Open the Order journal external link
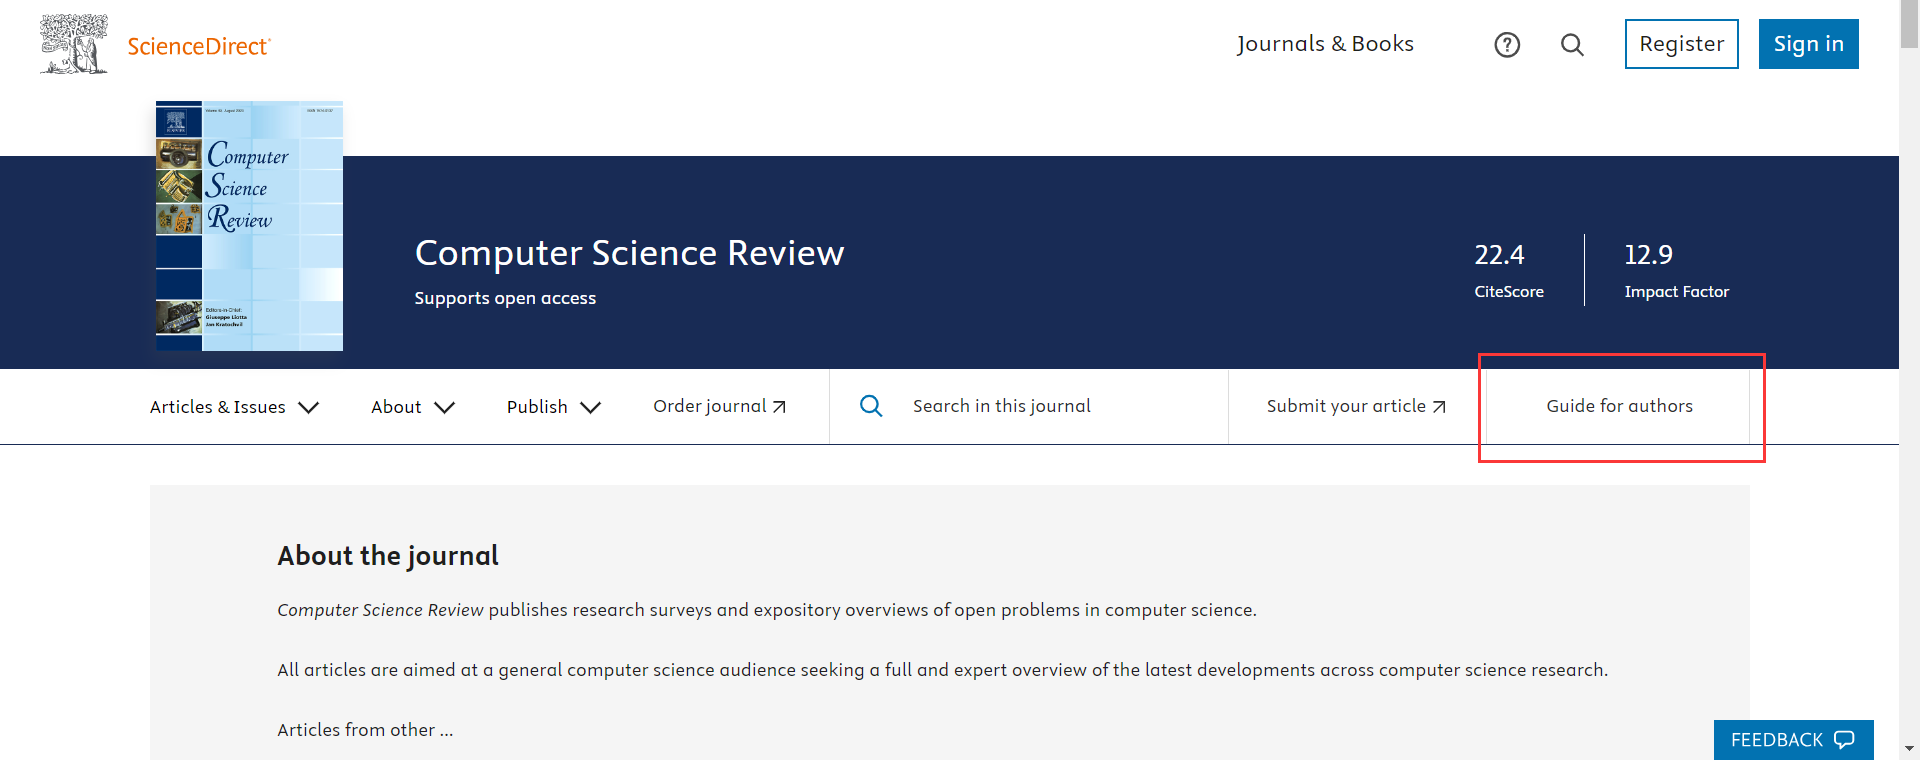This screenshot has width=1920, height=760. click(720, 406)
